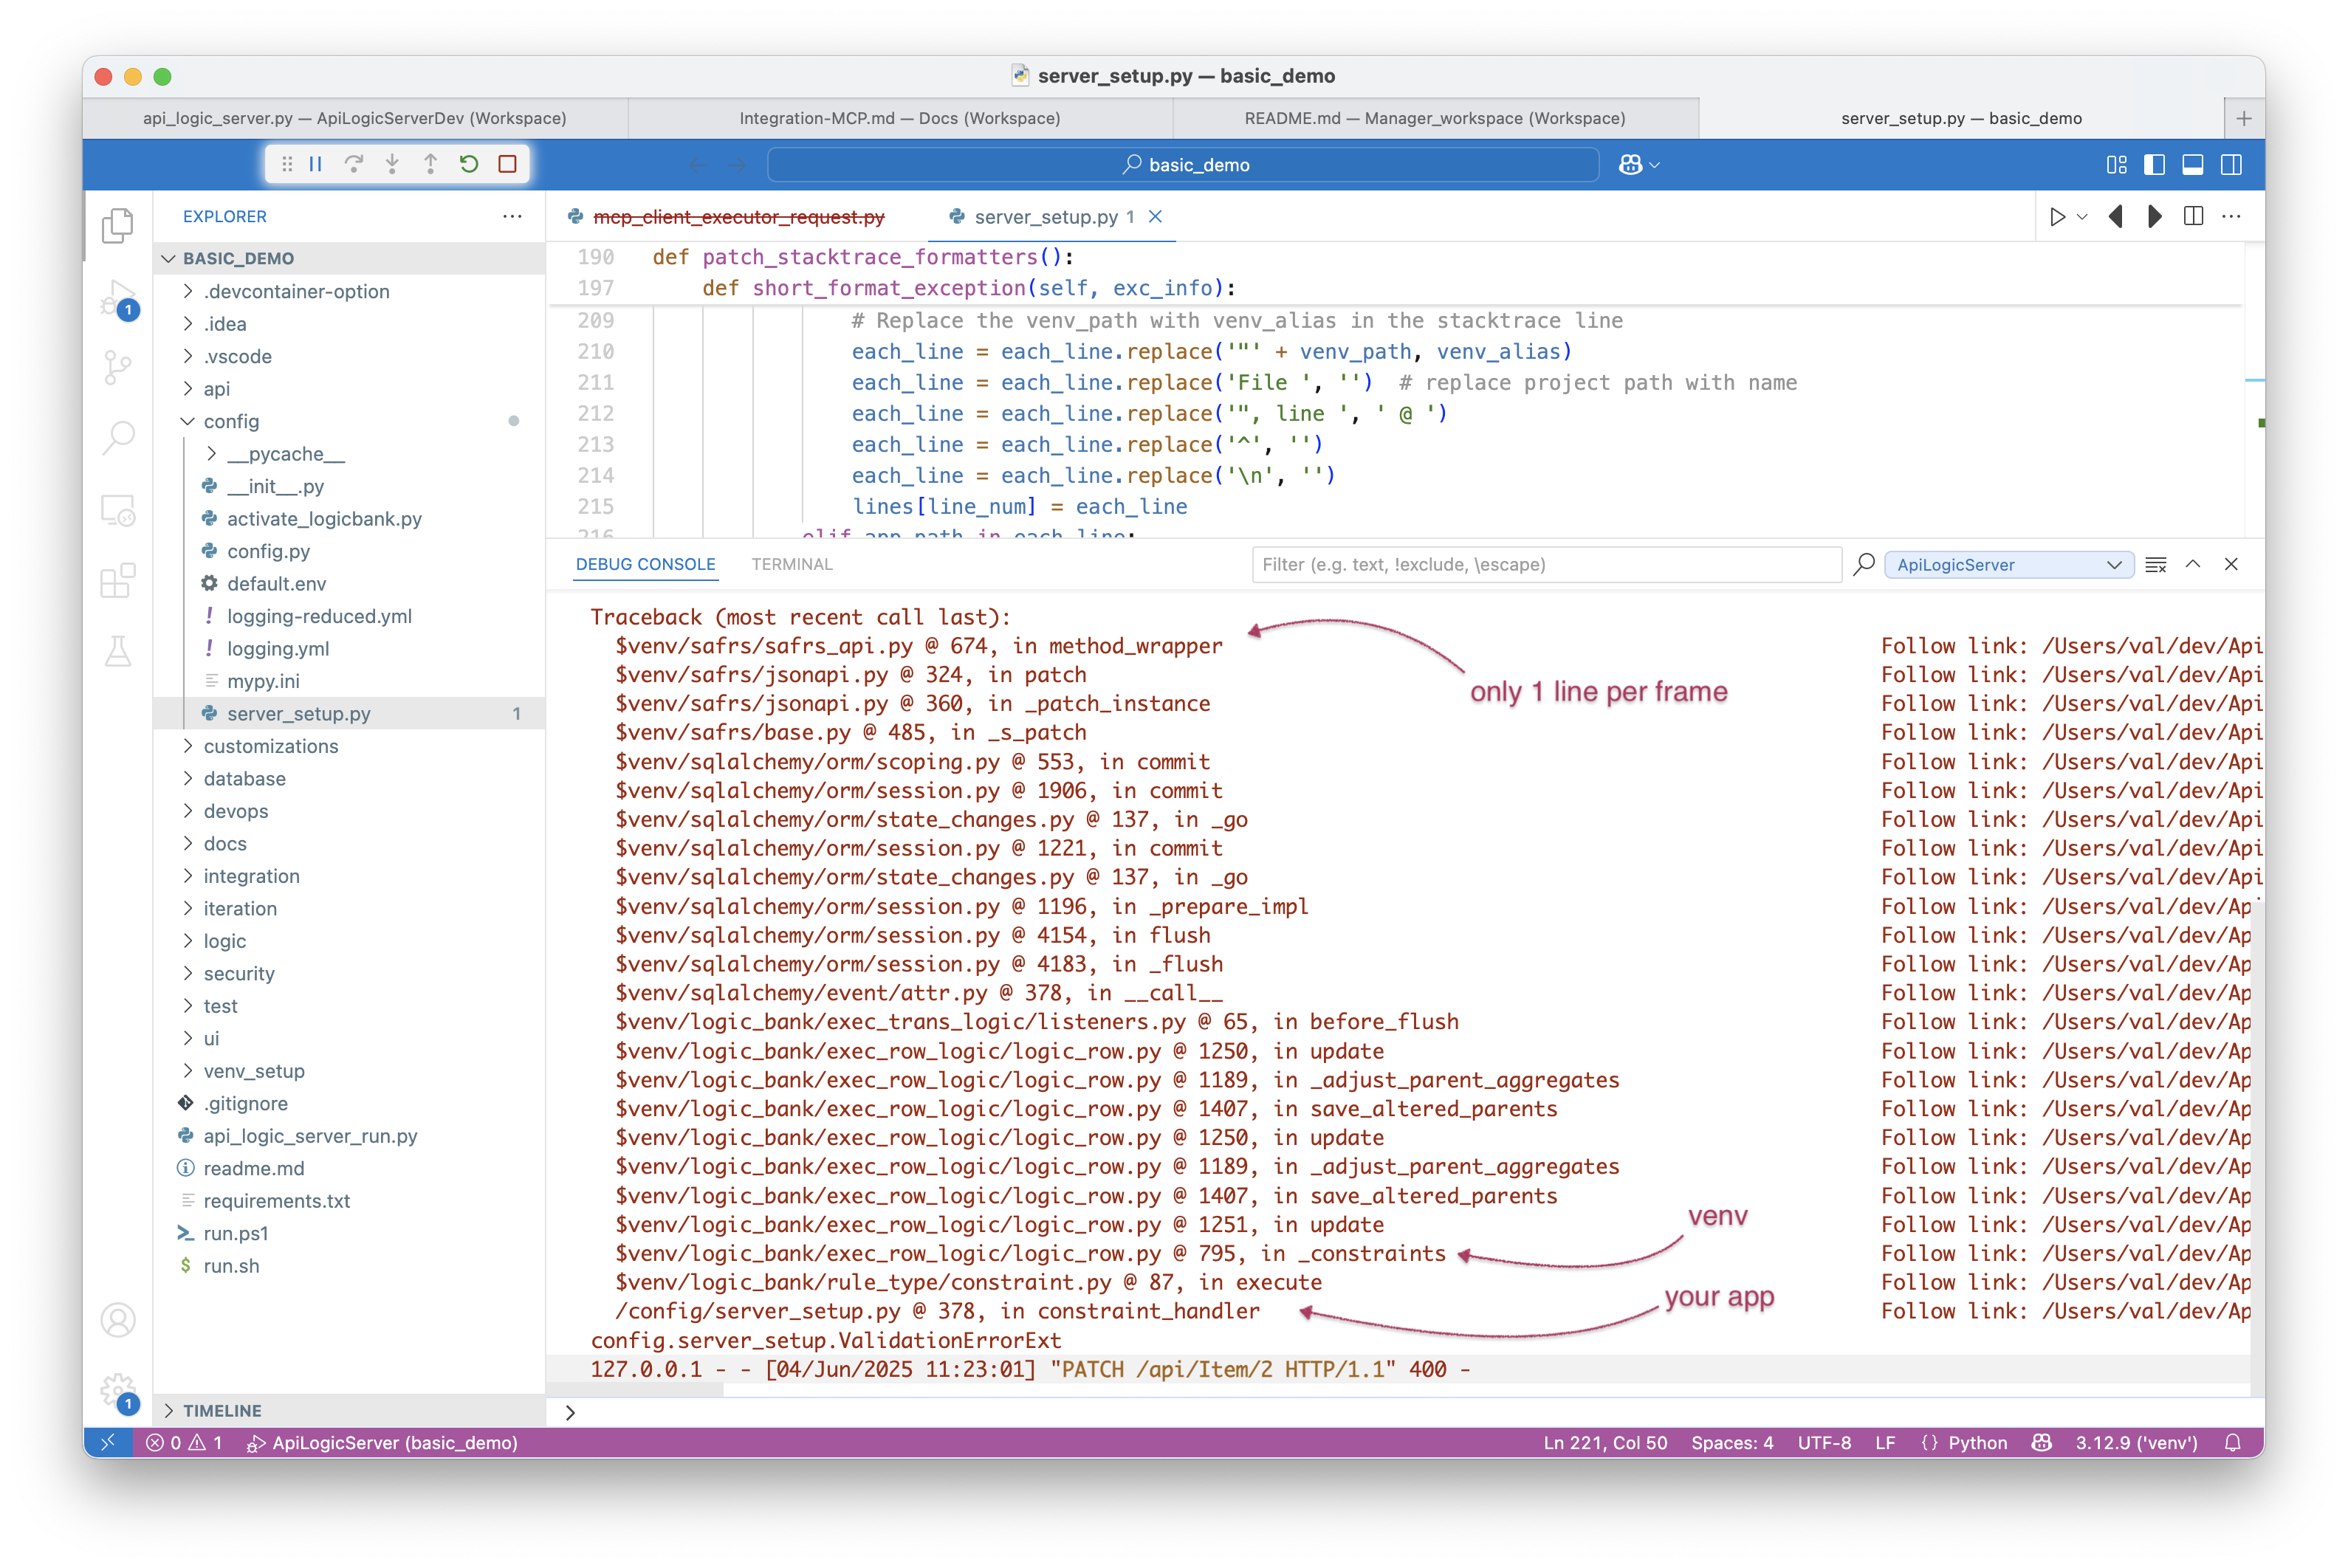Open the Testing flask view

[118, 651]
